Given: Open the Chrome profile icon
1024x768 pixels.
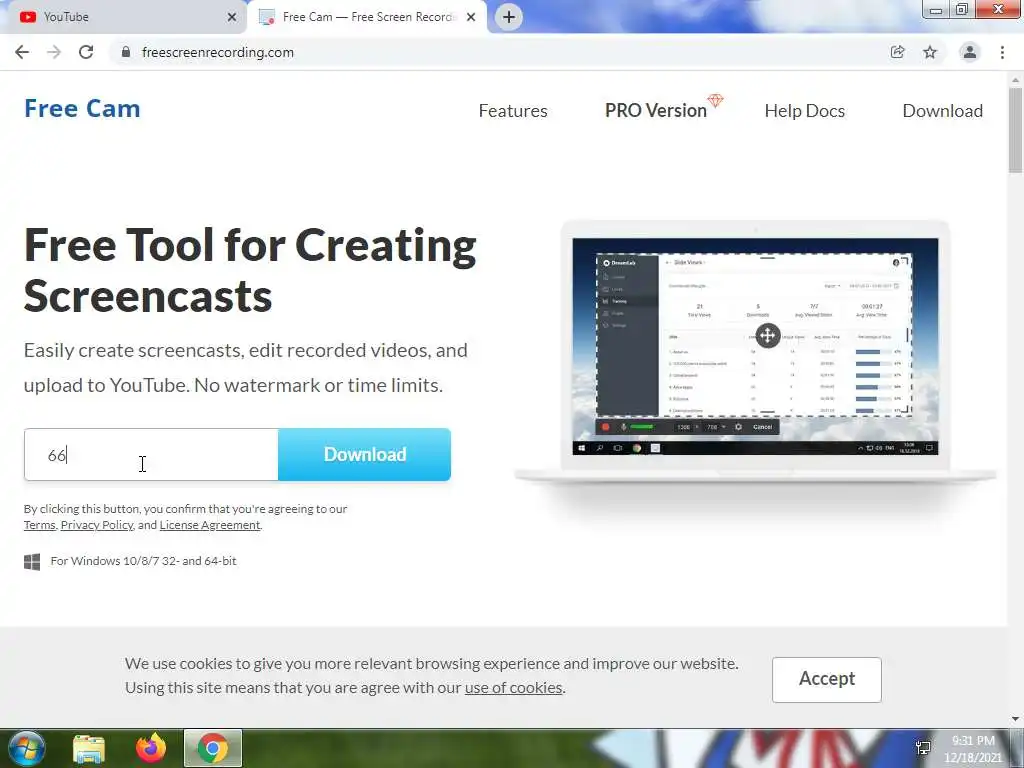Looking at the screenshot, I should coord(970,52).
